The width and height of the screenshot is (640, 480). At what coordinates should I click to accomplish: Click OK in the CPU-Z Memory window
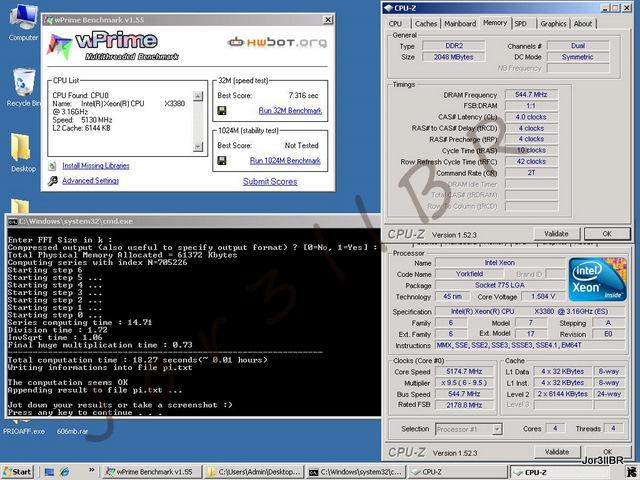pyautogui.click(x=607, y=234)
